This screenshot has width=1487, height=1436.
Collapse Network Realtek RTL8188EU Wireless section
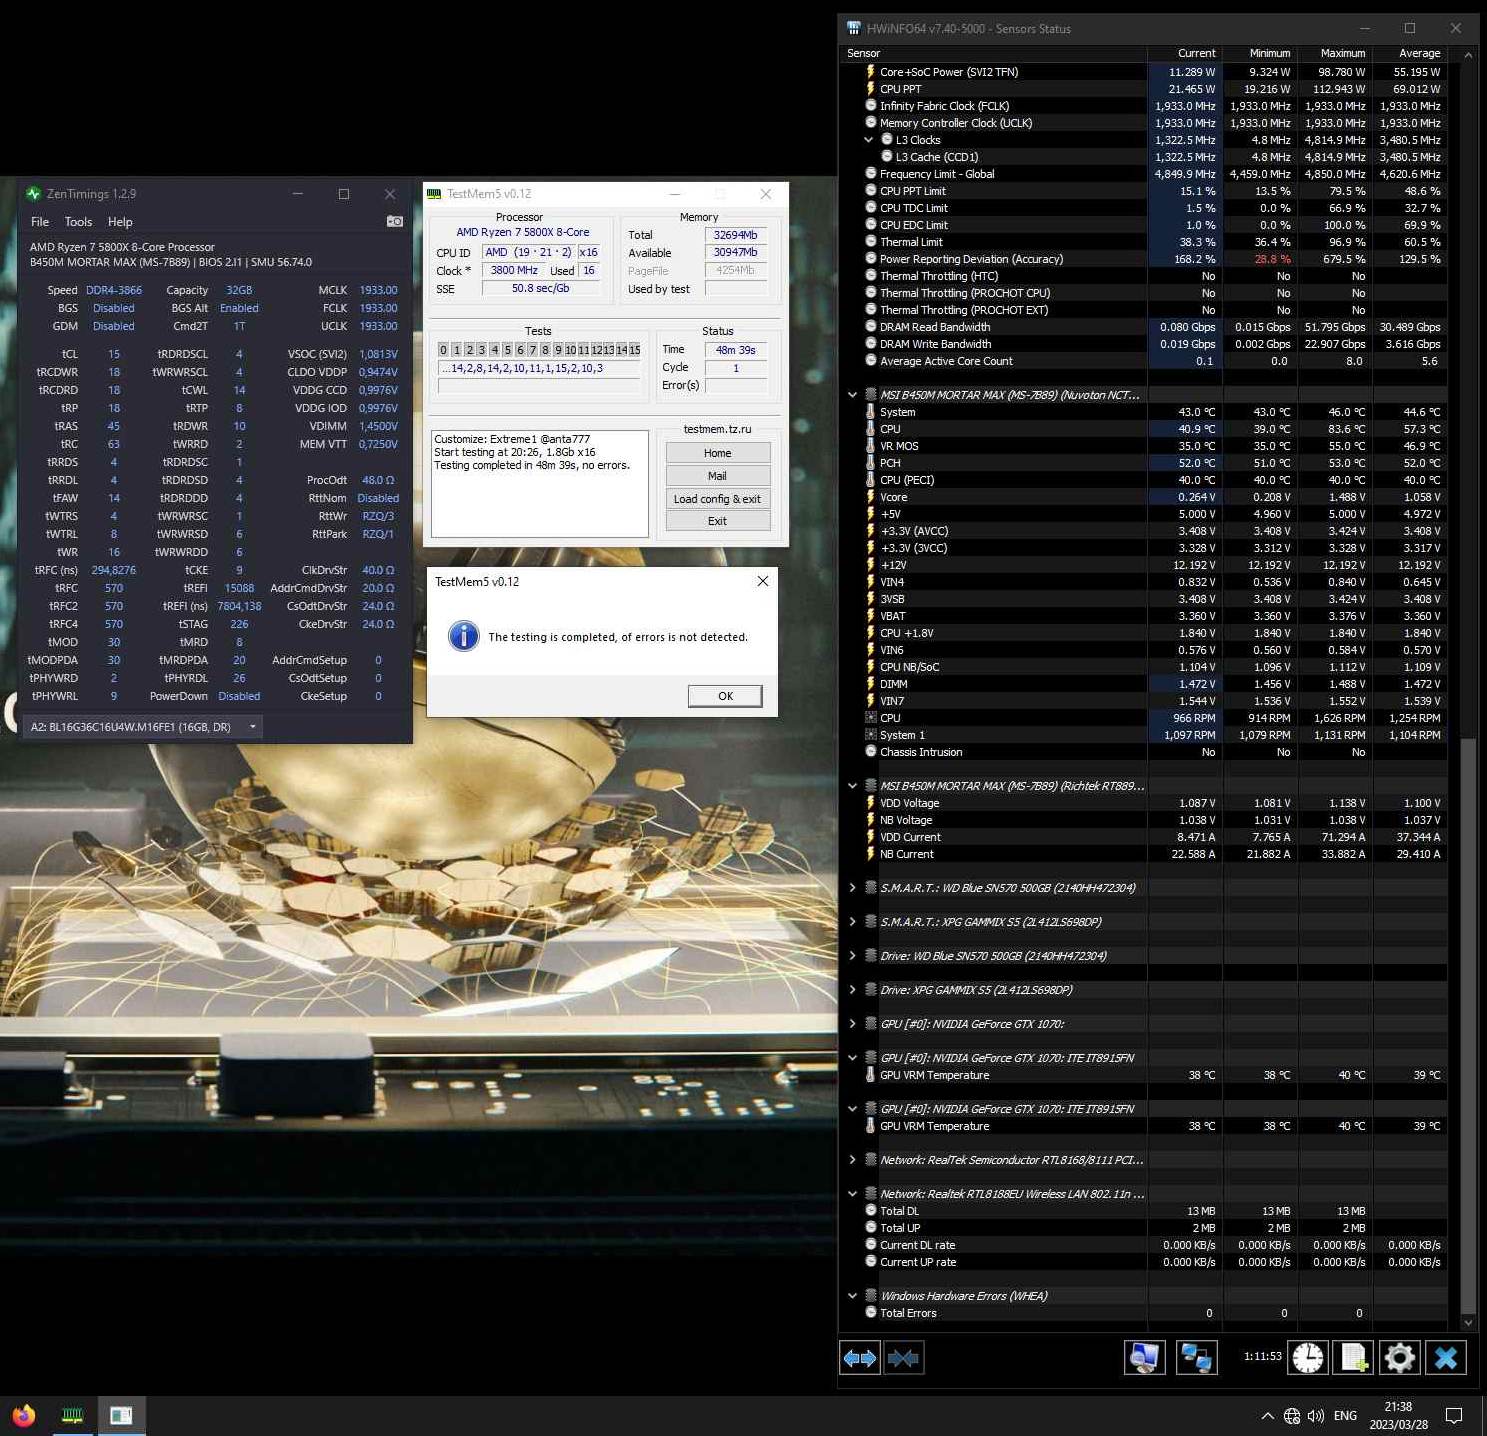pyautogui.click(x=852, y=1194)
